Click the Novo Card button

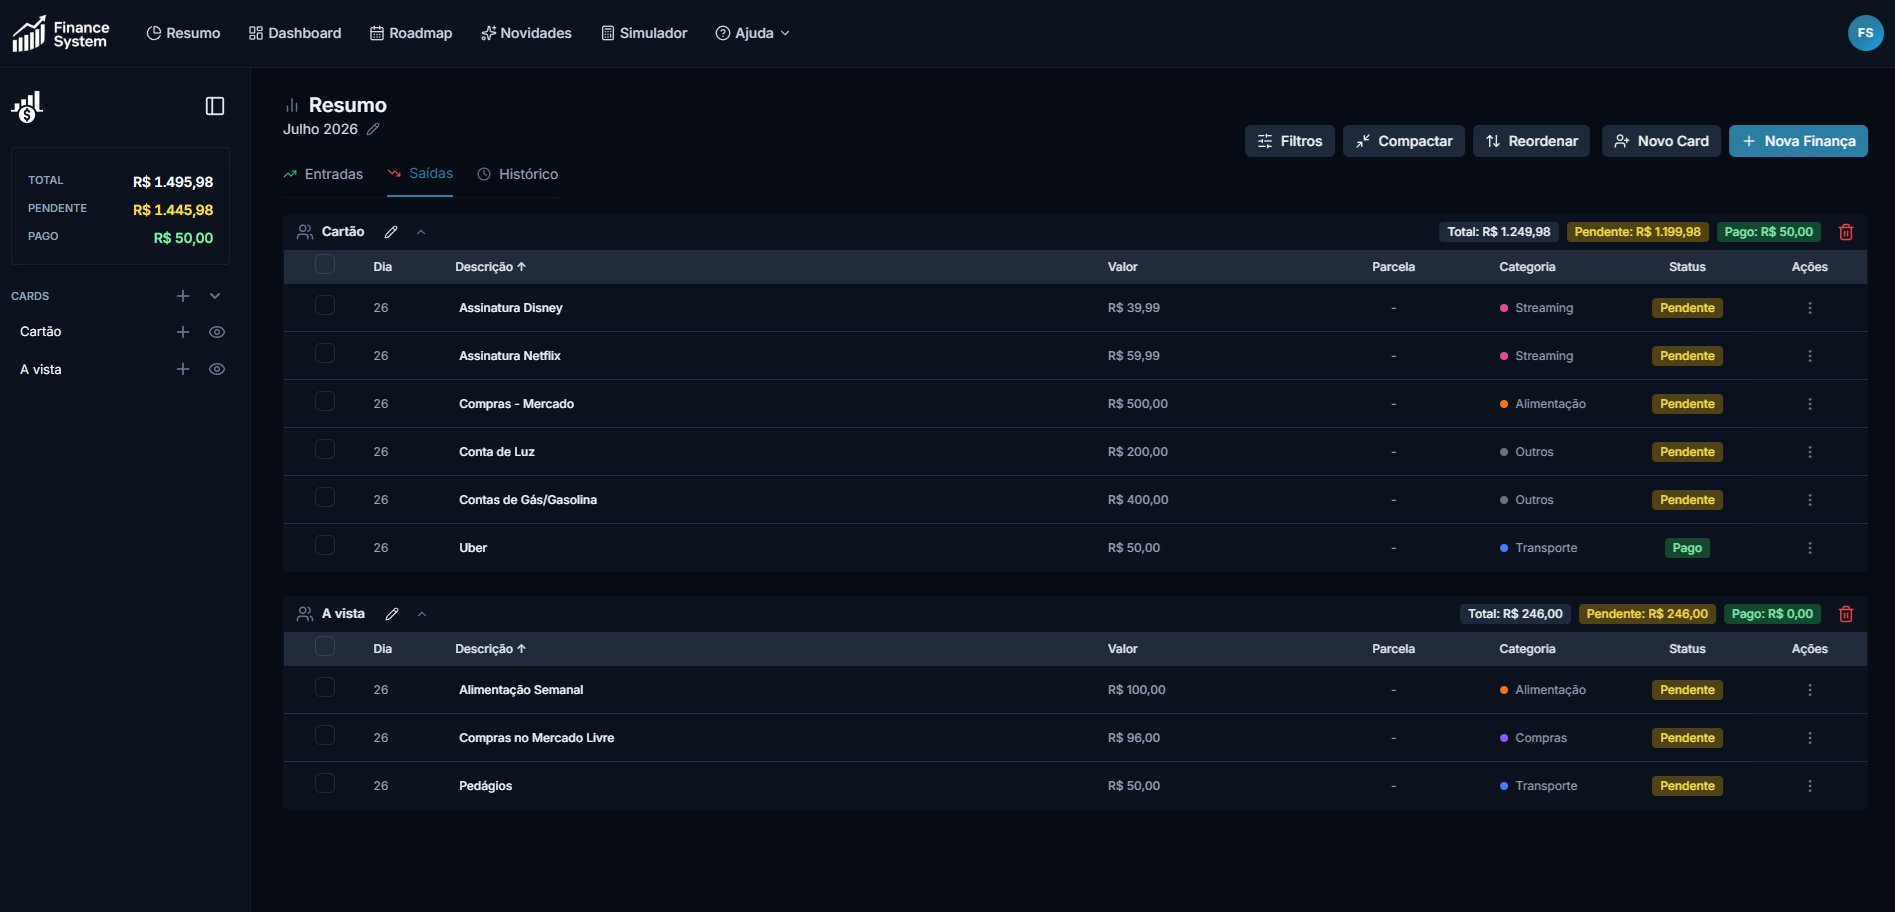1662,141
